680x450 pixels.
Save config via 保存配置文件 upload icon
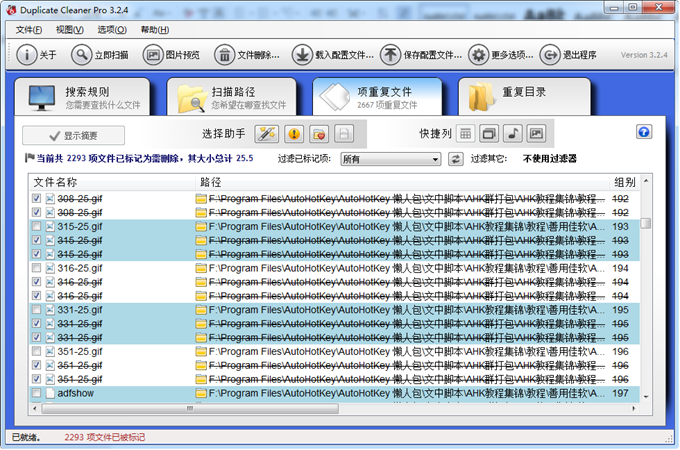click(x=390, y=55)
